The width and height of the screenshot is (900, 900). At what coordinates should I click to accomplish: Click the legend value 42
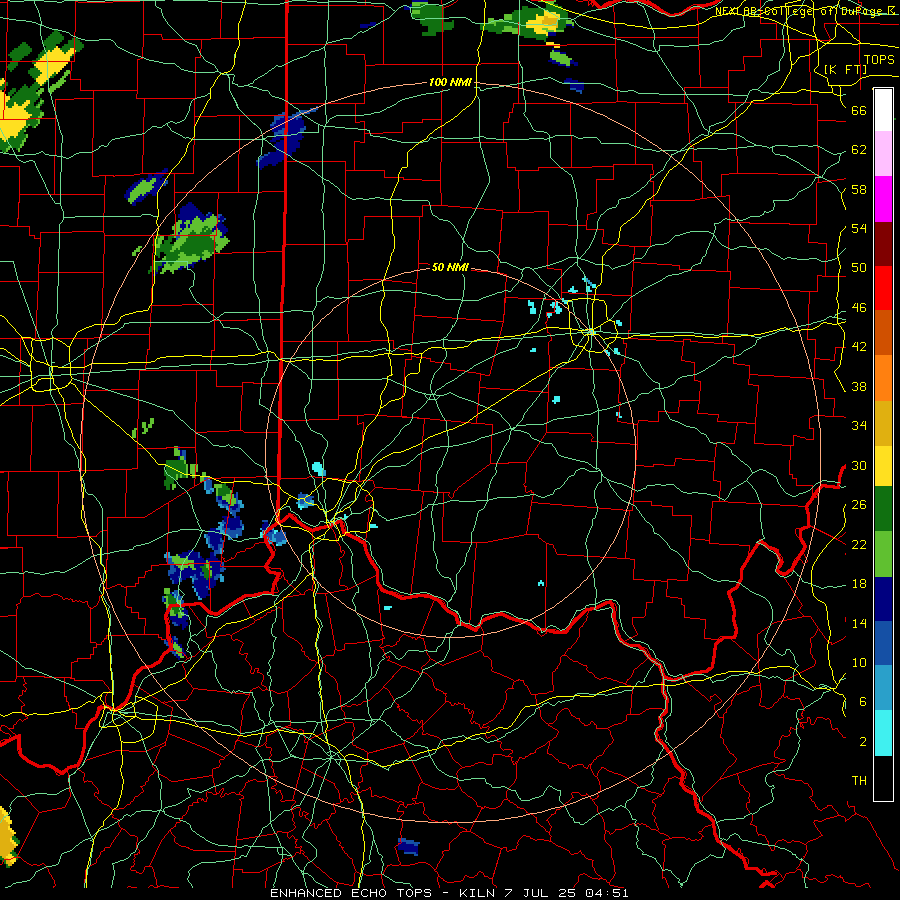tap(859, 347)
